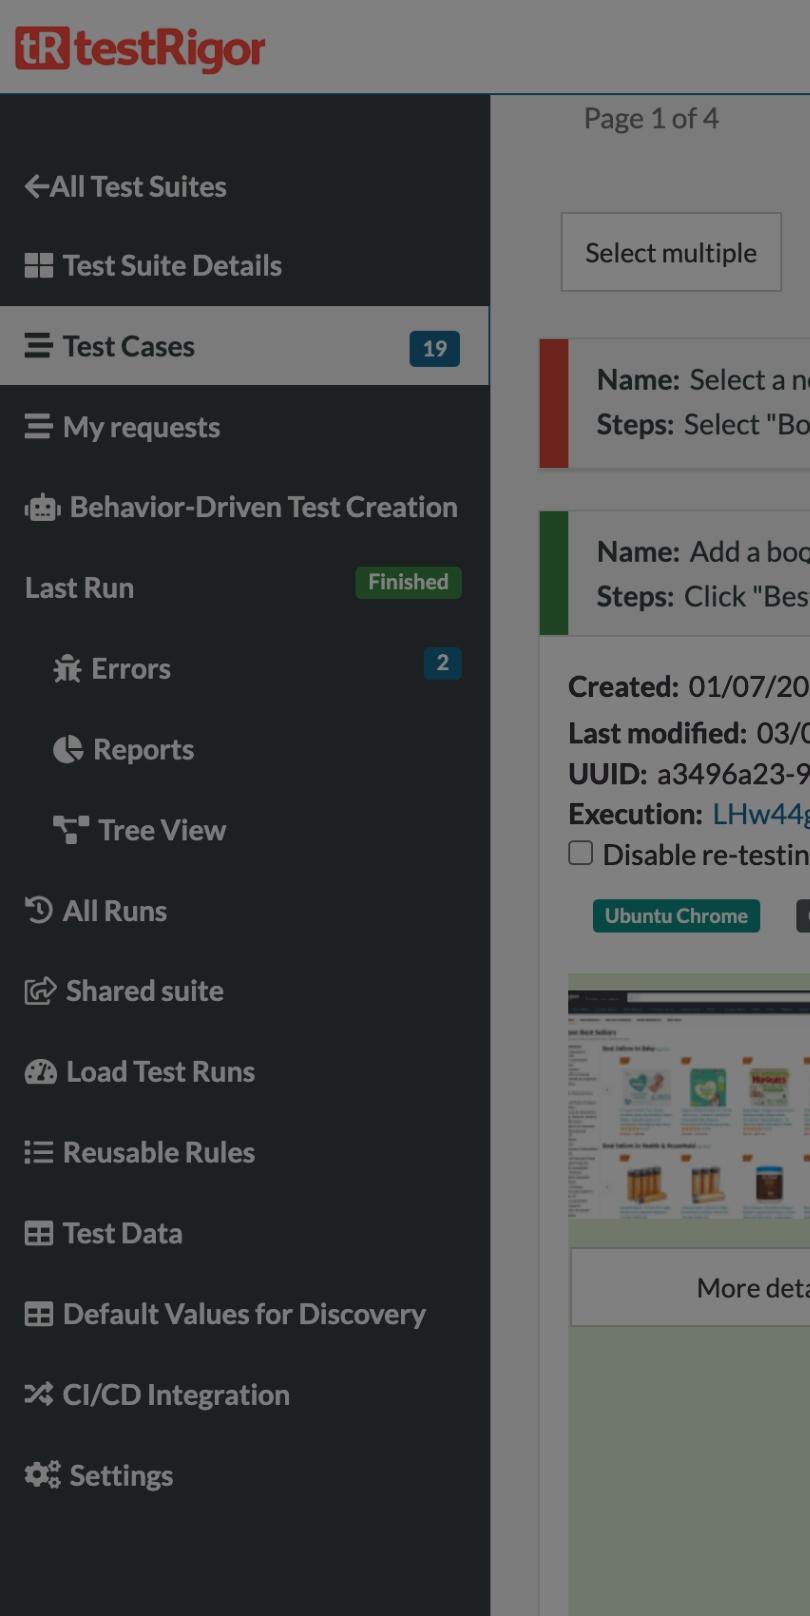Click the Reports pie chart icon
The width and height of the screenshot is (810, 1616).
pos(68,749)
